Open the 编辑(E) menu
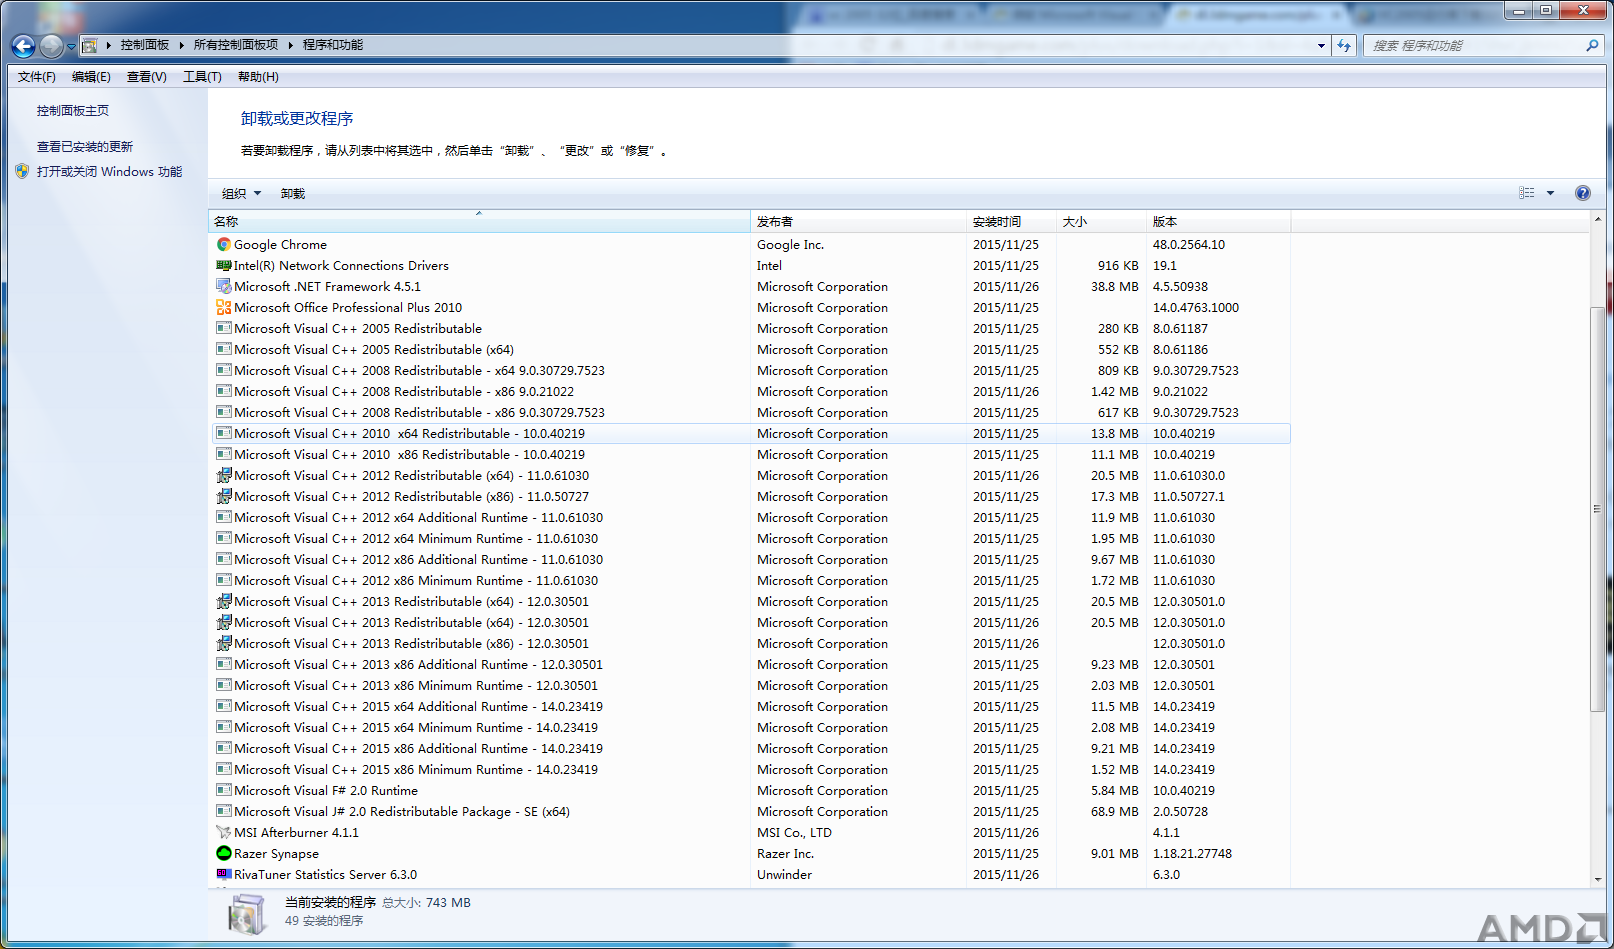Image resolution: width=1614 pixels, height=949 pixels. click(x=91, y=77)
